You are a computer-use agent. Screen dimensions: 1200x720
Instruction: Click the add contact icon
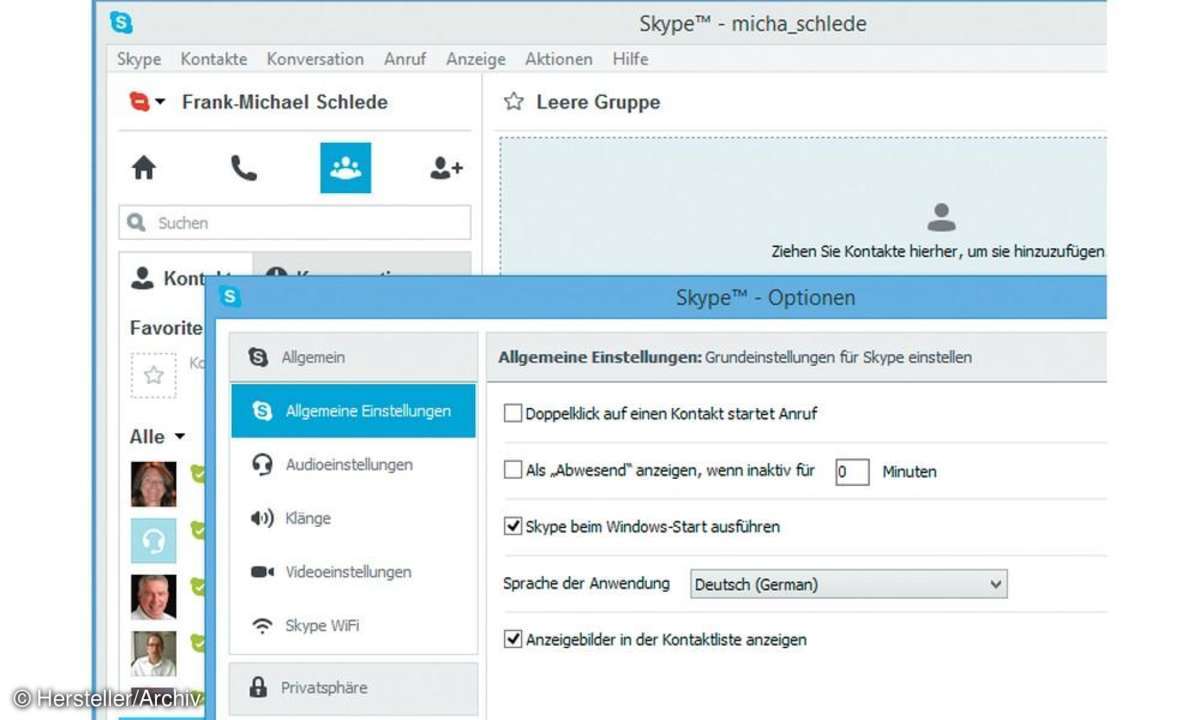click(x=446, y=168)
